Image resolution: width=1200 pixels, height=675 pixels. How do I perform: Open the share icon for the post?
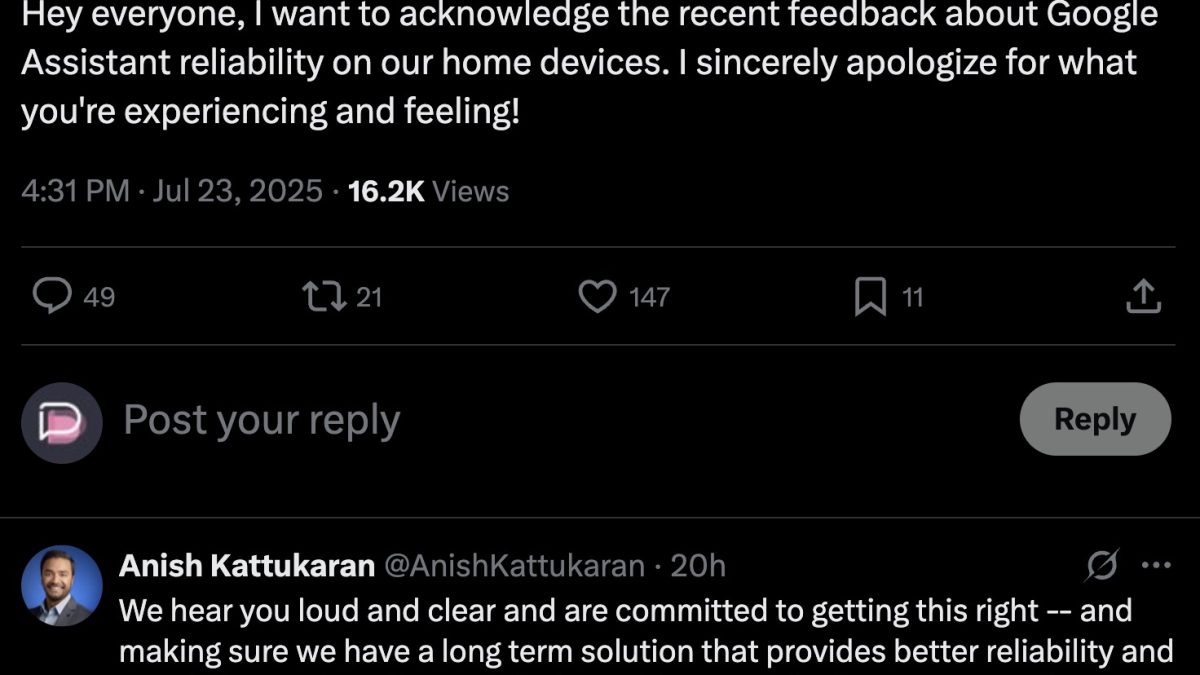pyautogui.click(x=1143, y=296)
